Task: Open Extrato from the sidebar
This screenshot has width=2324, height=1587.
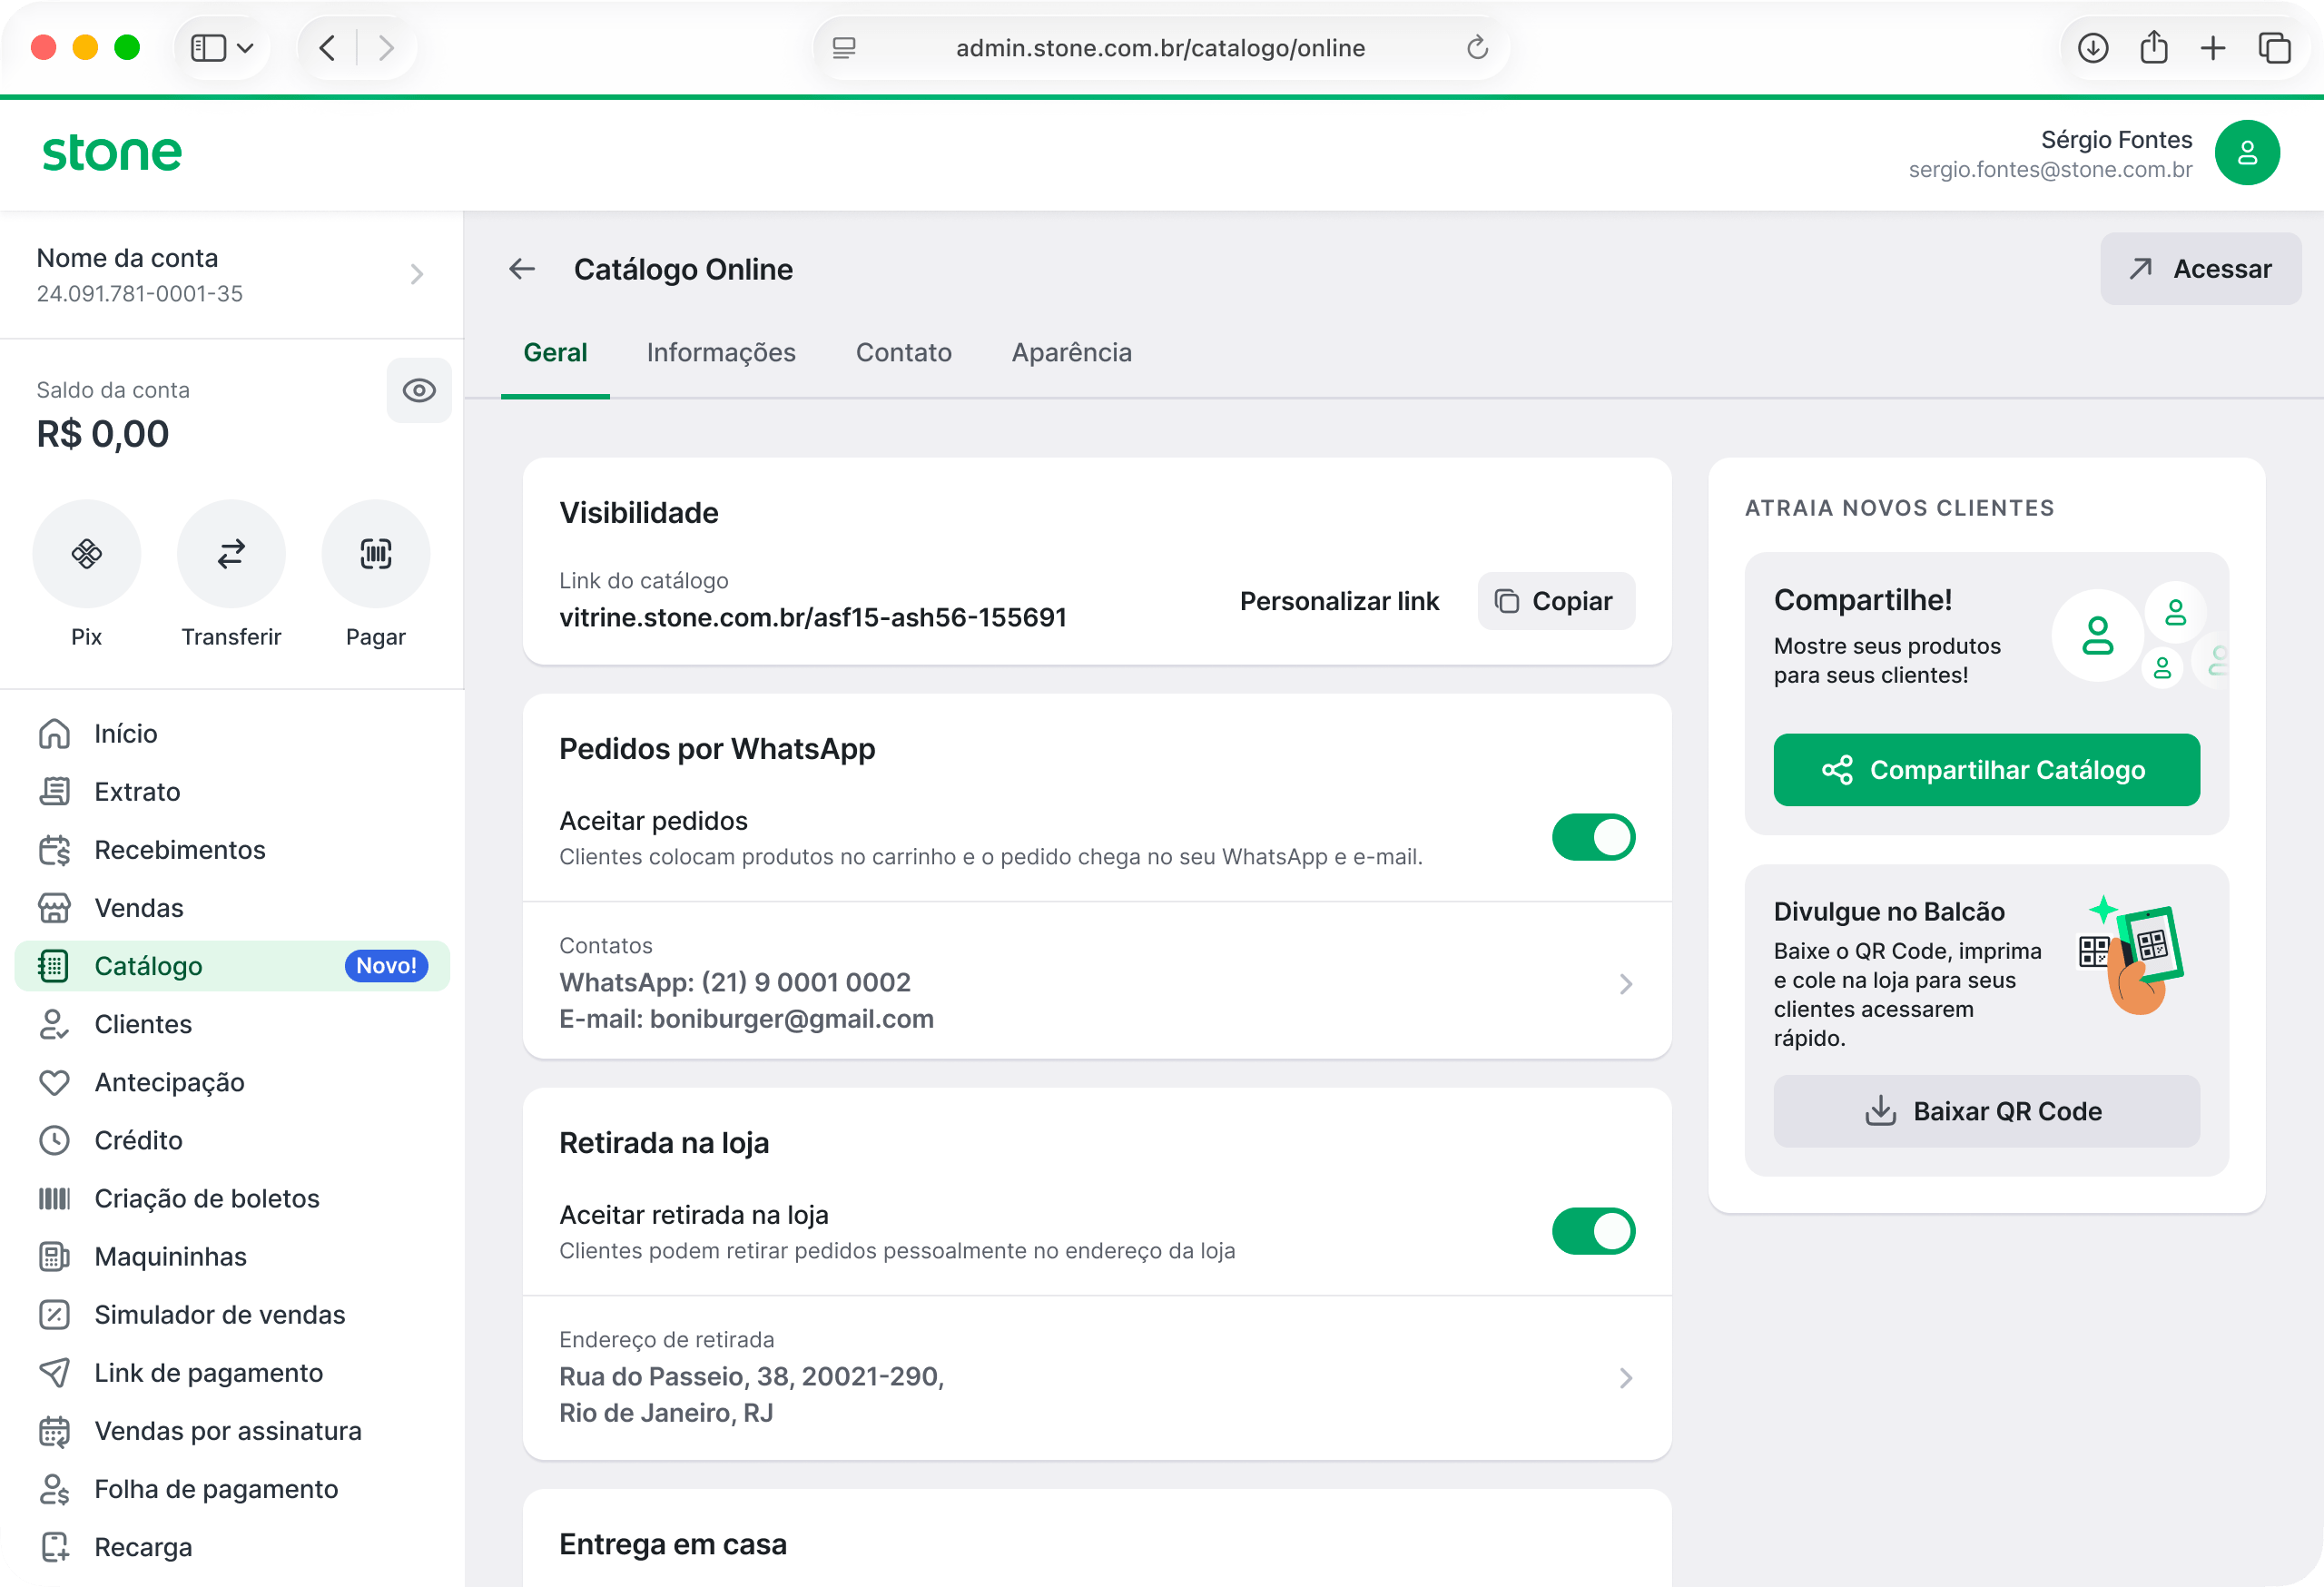Action: [232, 791]
